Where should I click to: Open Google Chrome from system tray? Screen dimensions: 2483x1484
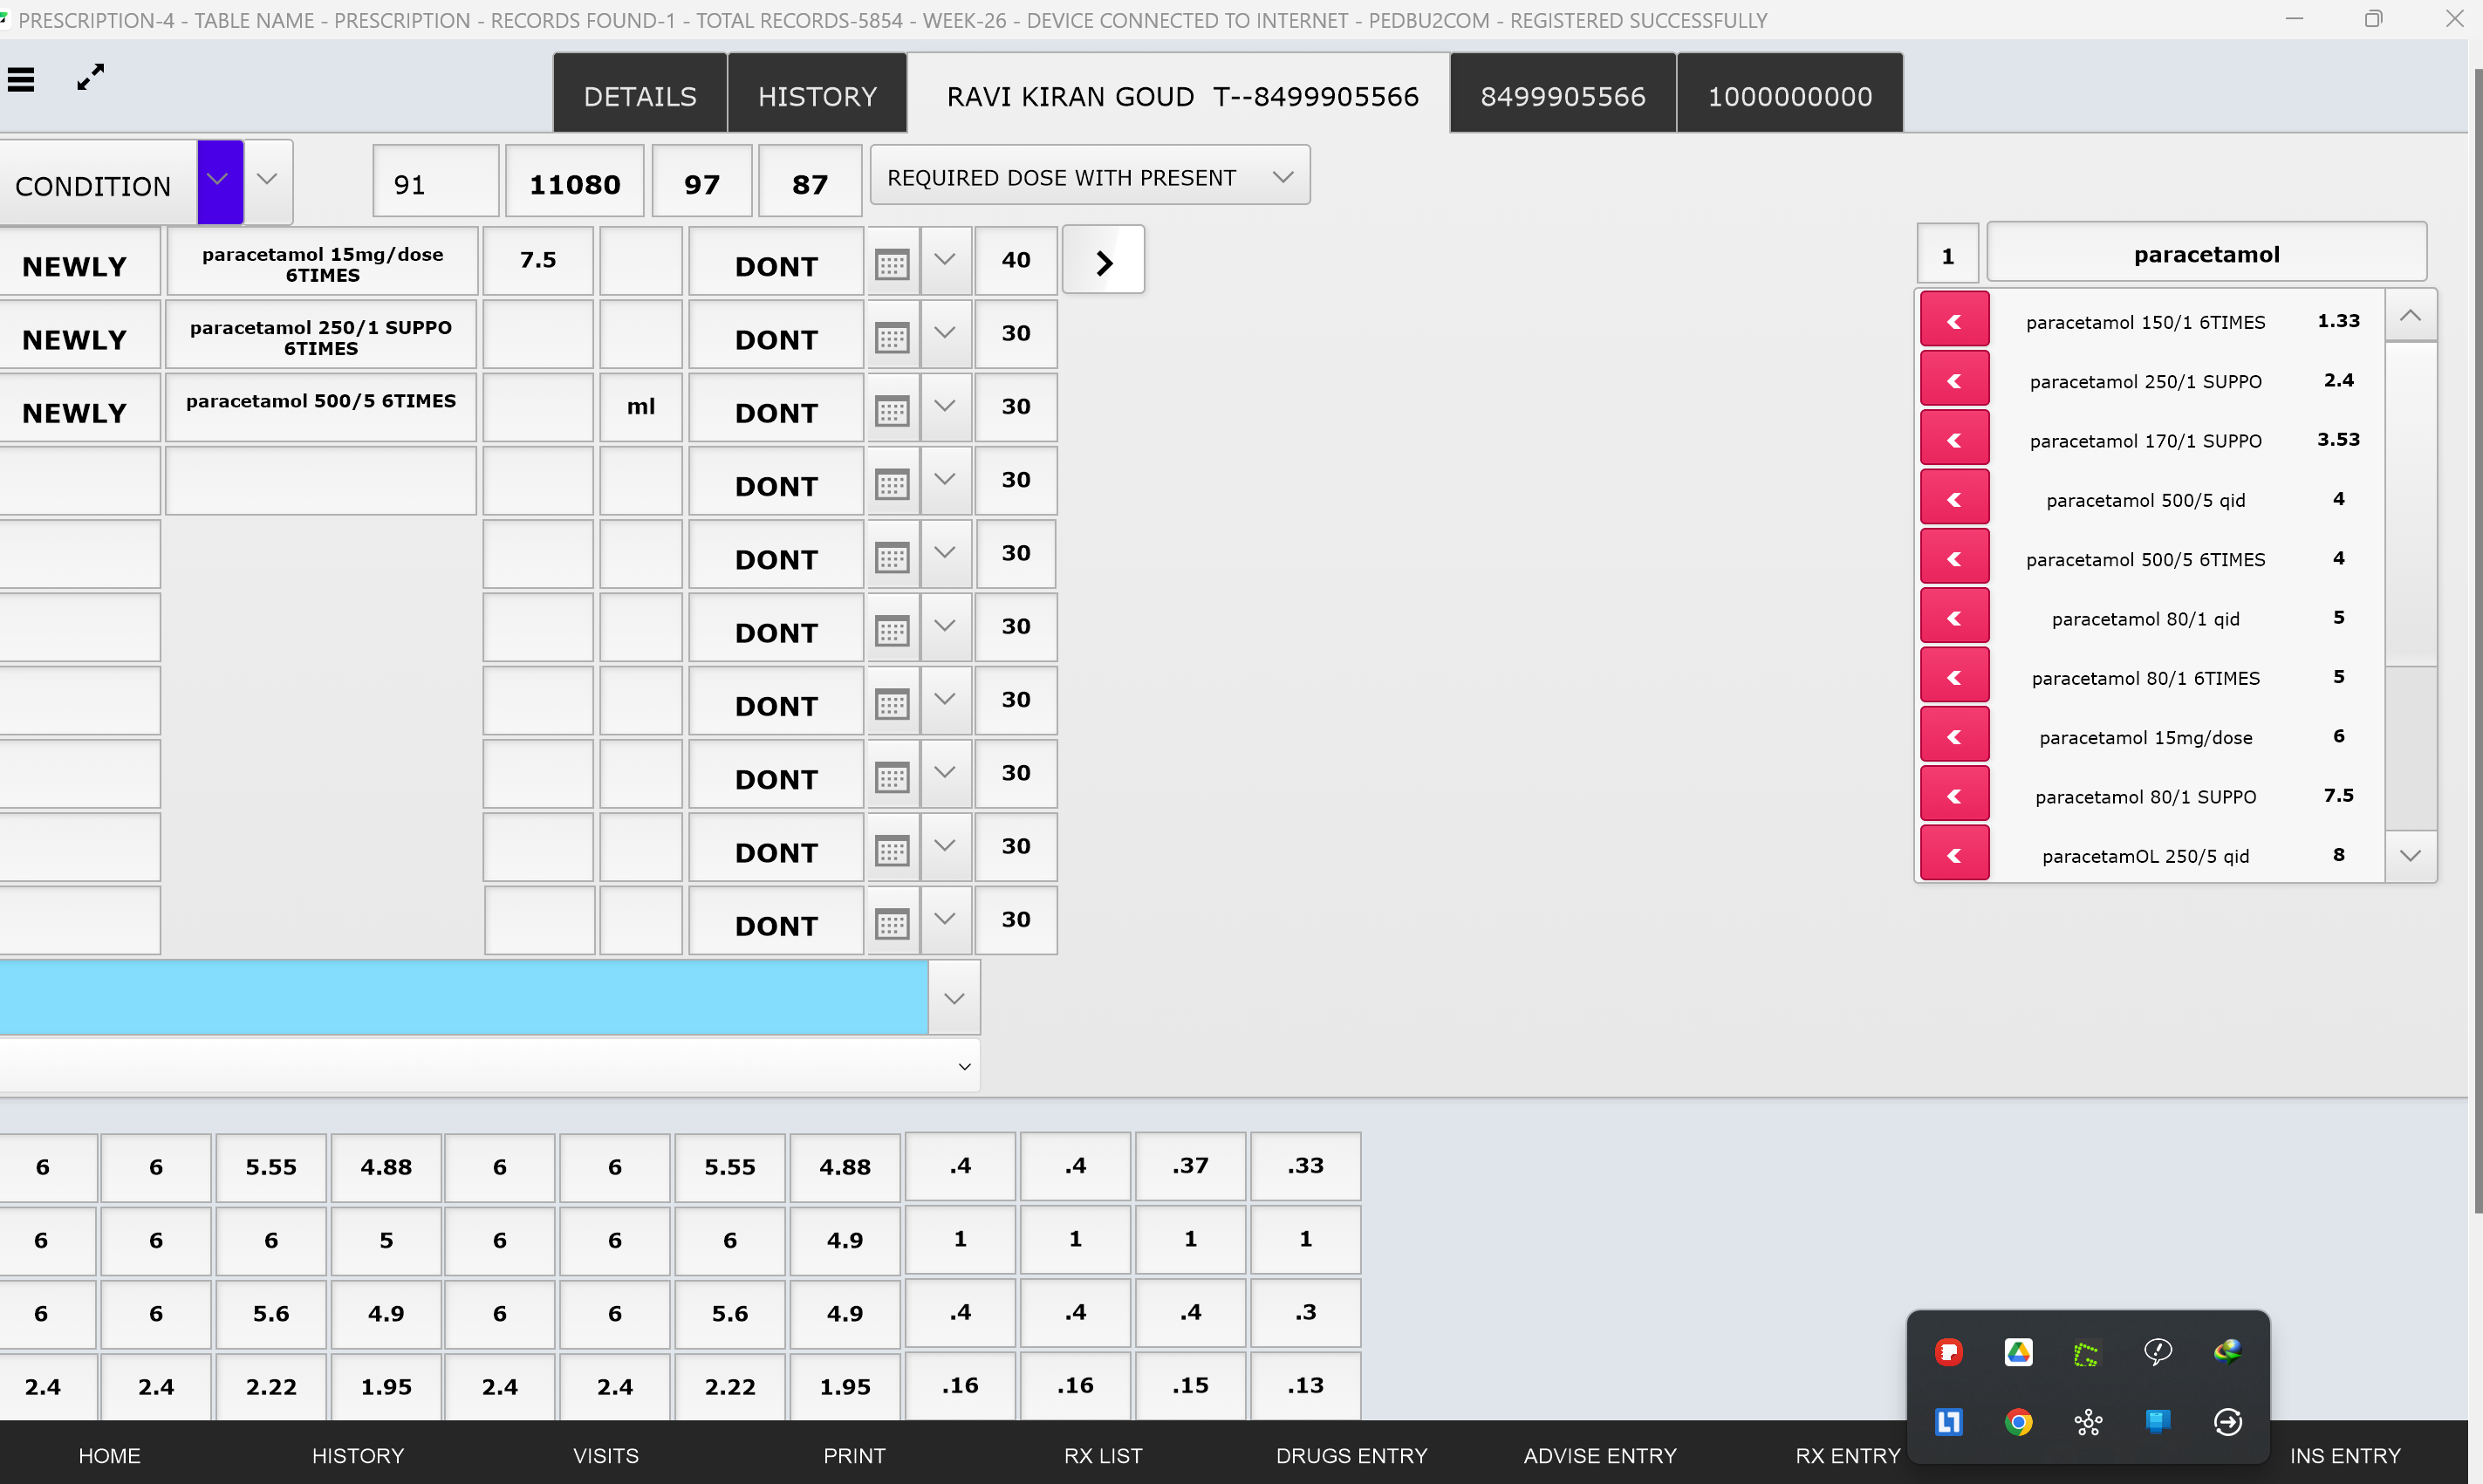[2018, 1422]
